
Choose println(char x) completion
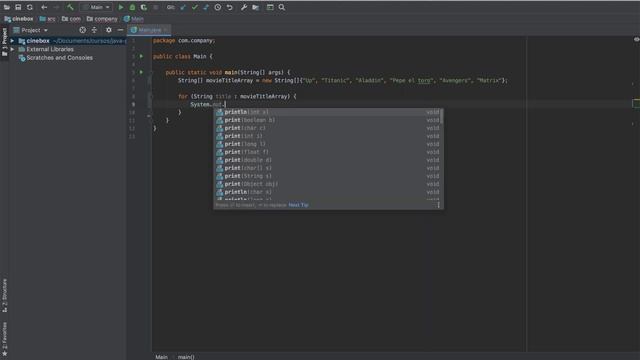(328, 192)
